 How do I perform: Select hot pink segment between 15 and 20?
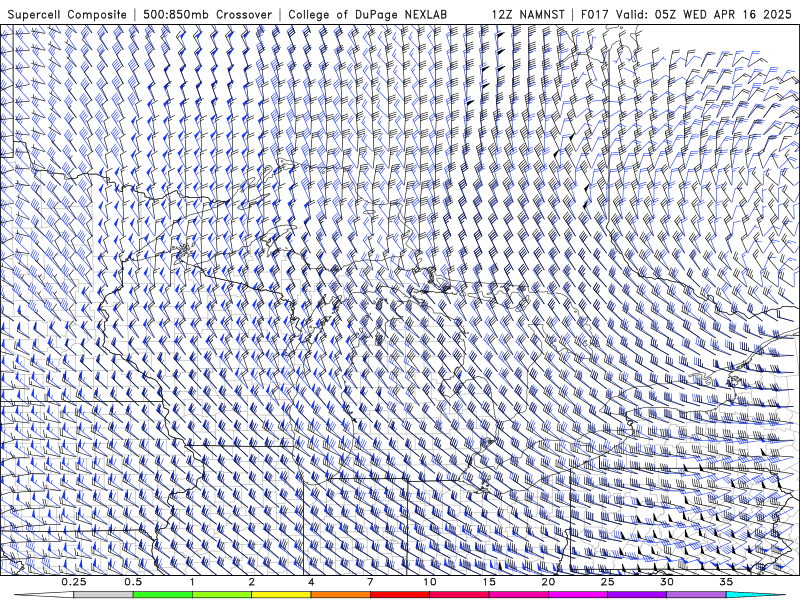click(518, 595)
